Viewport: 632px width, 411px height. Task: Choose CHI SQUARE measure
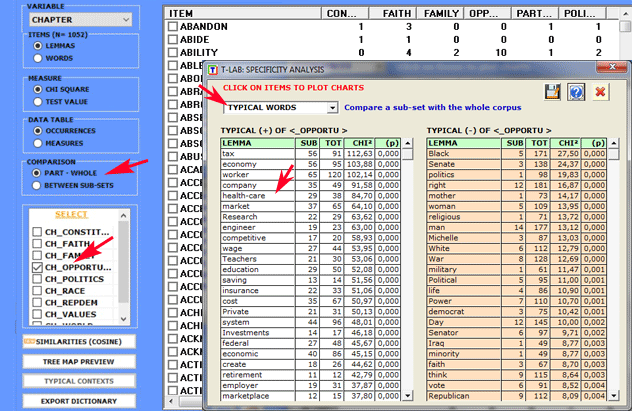38,89
